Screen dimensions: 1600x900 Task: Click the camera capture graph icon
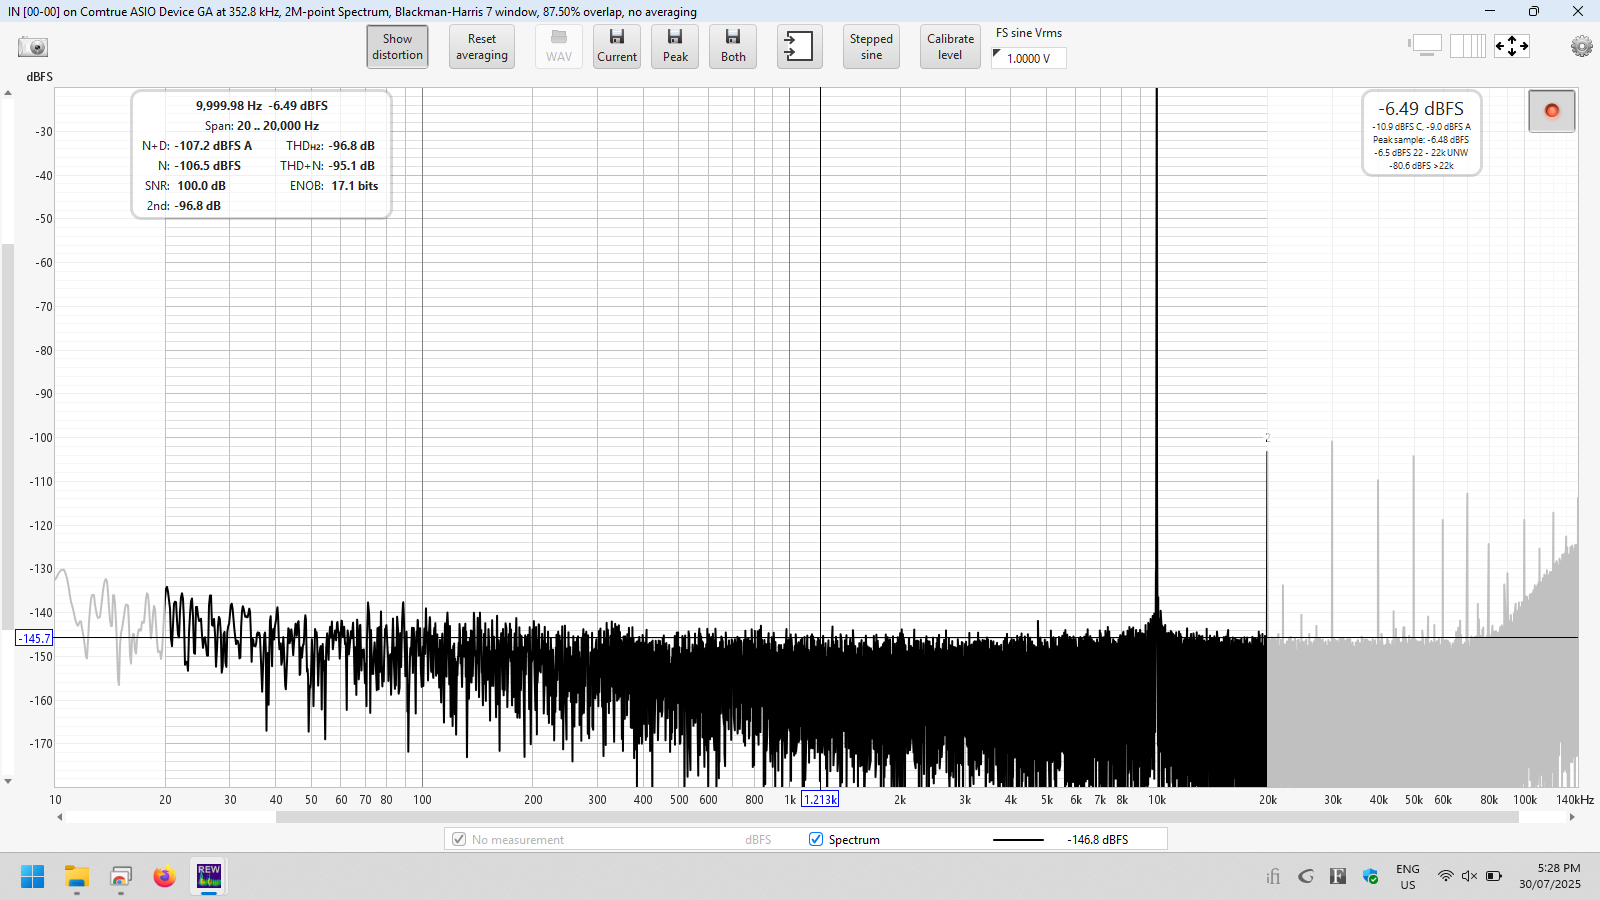[x=33, y=47]
